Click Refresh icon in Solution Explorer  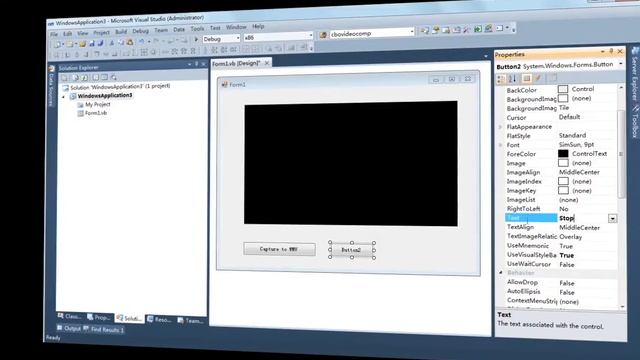click(x=84, y=77)
